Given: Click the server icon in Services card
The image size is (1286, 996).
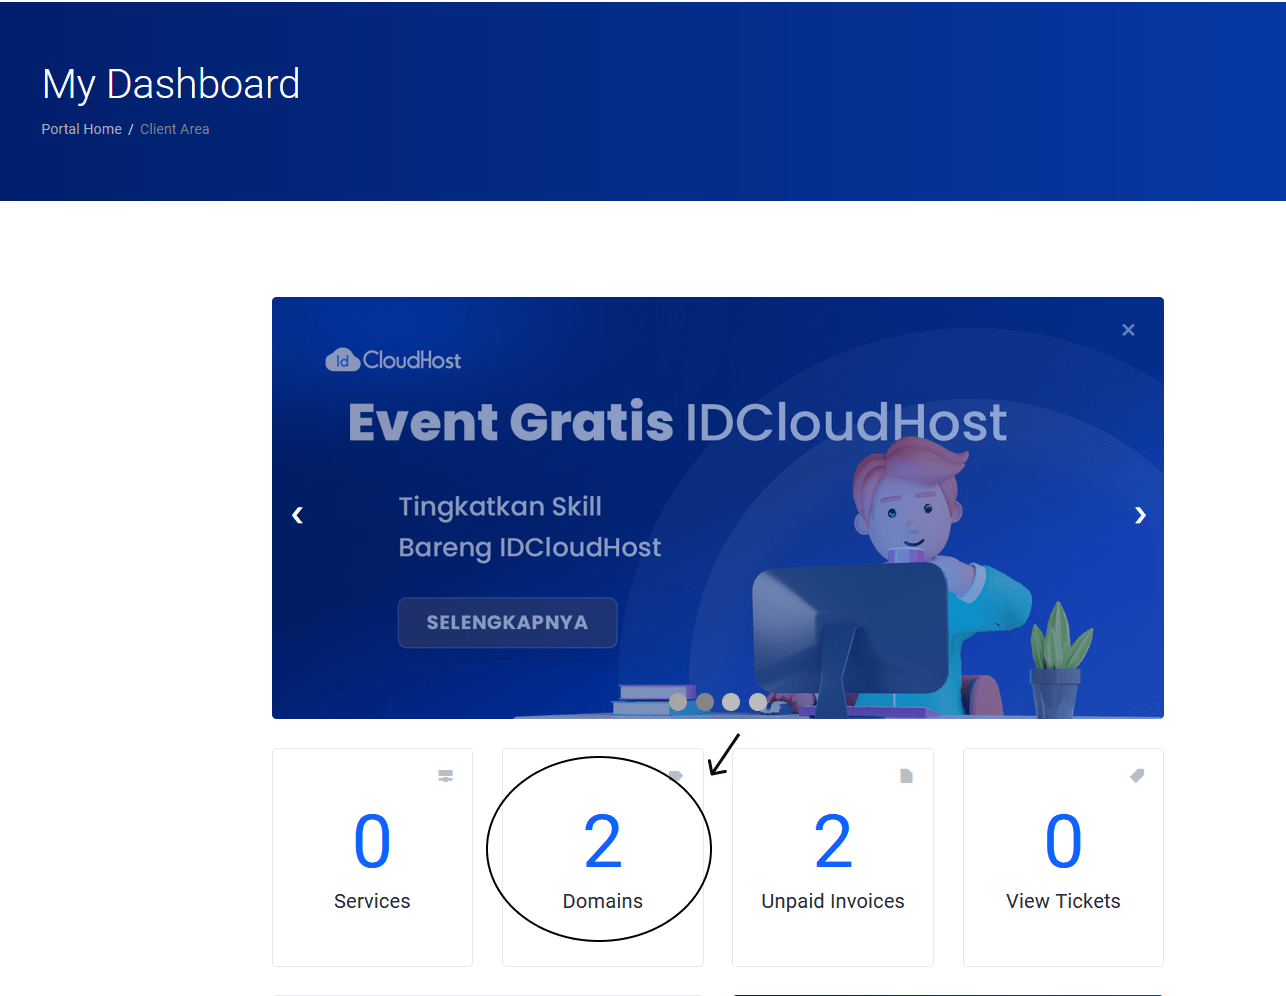Looking at the screenshot, I should pos(446,776).
